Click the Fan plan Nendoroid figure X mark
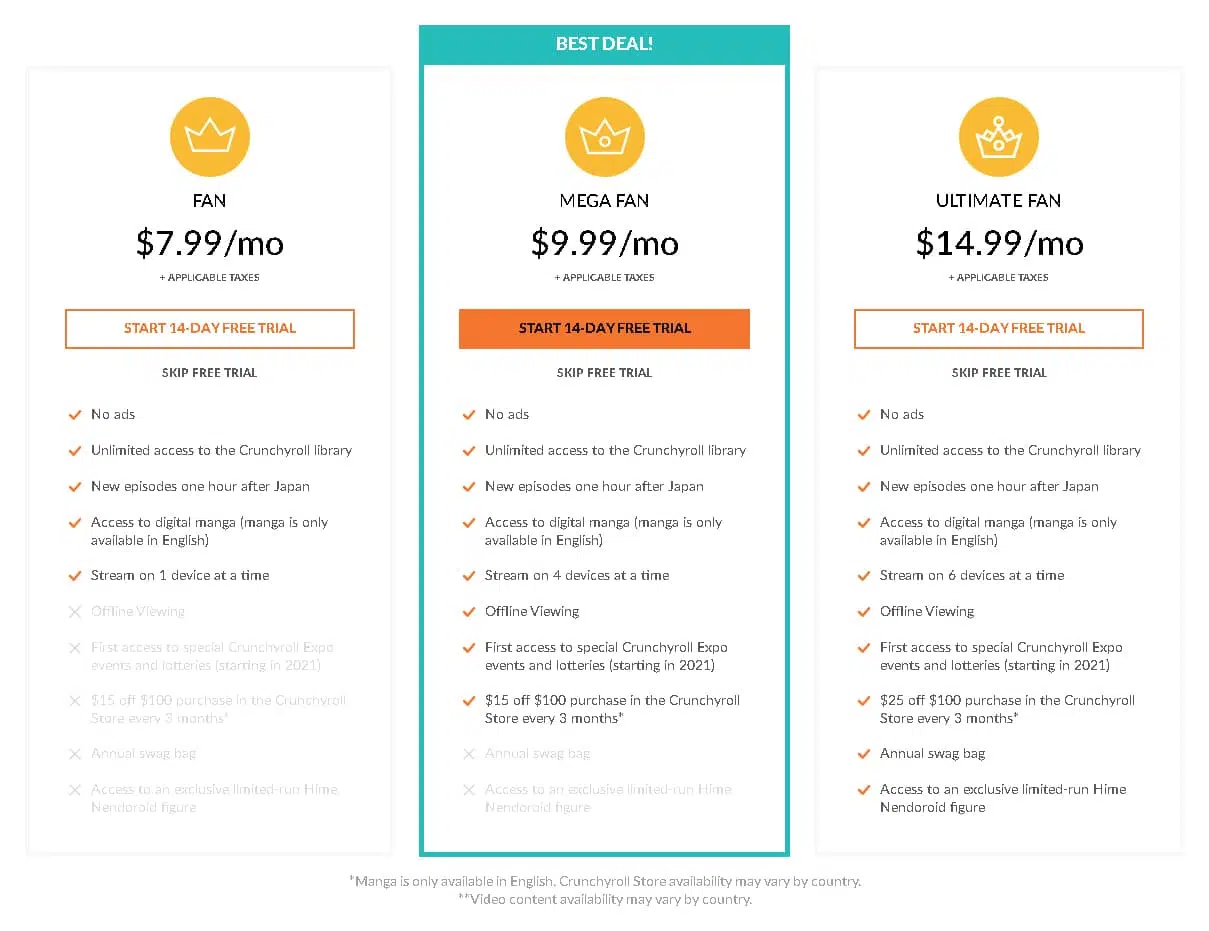This screenshot has height=931, width=1209. 74,789
